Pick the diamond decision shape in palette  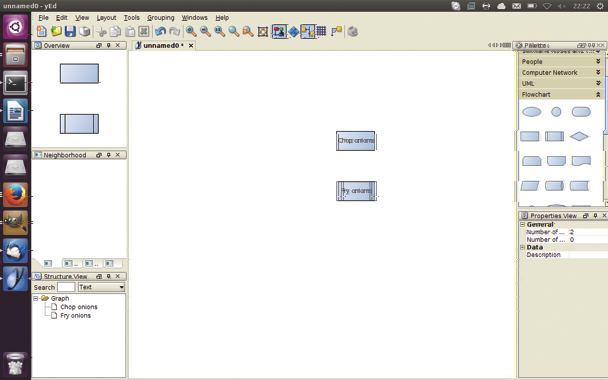[x=579, y=136]
